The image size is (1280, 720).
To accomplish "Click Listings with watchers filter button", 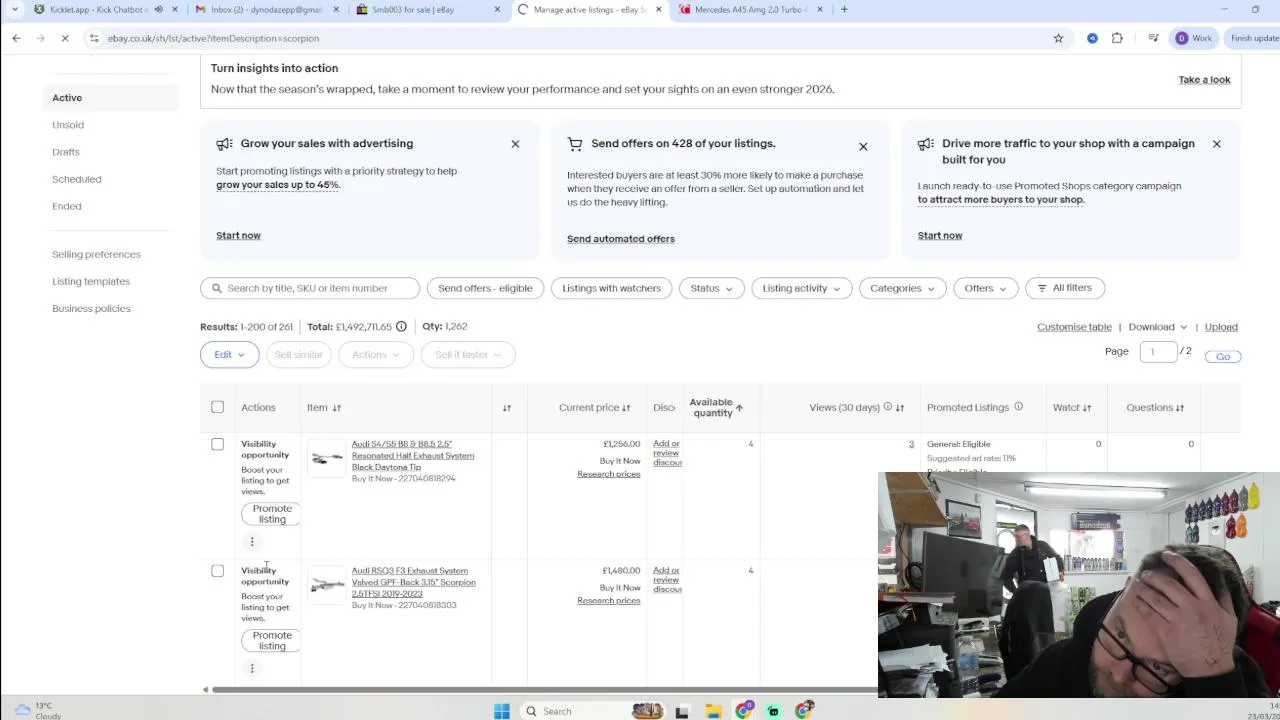I will [611, 288].
